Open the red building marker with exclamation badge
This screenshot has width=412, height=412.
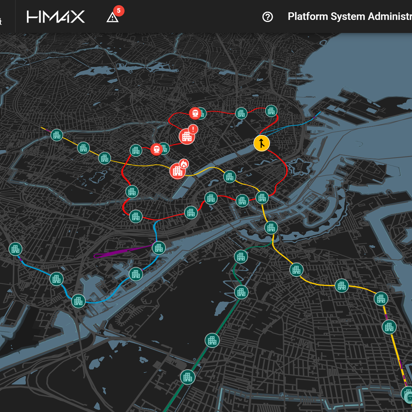(187, 136)
